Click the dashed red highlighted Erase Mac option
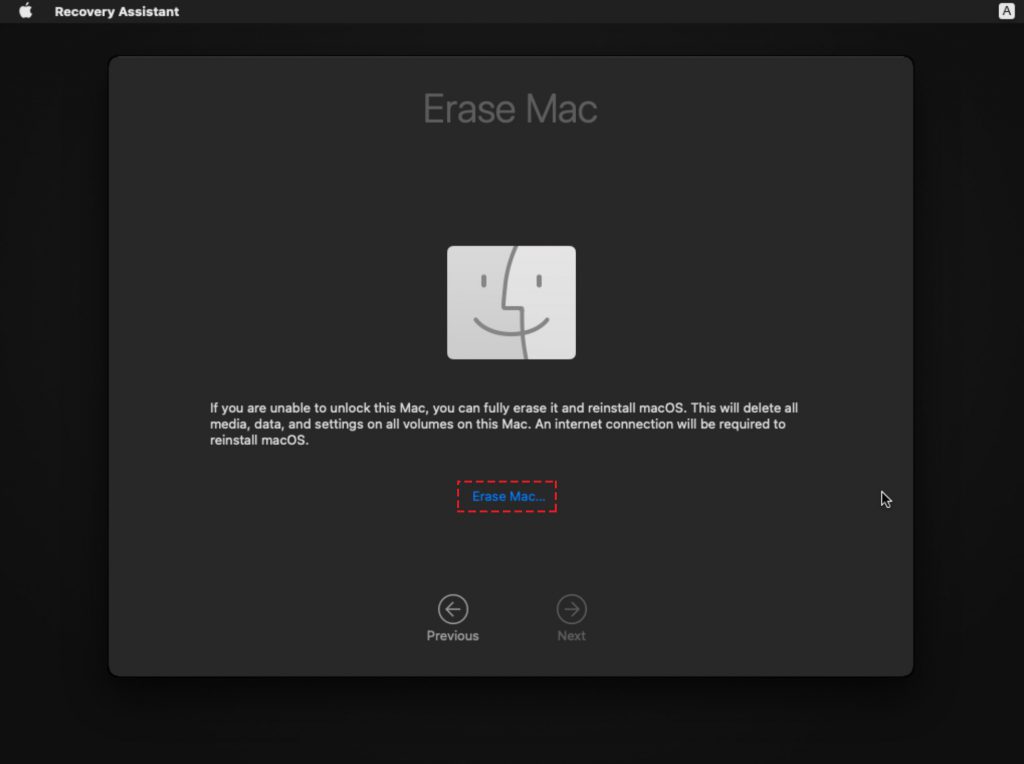The width and height of the screenshot is (1024, 764). (x=506, y=496)
